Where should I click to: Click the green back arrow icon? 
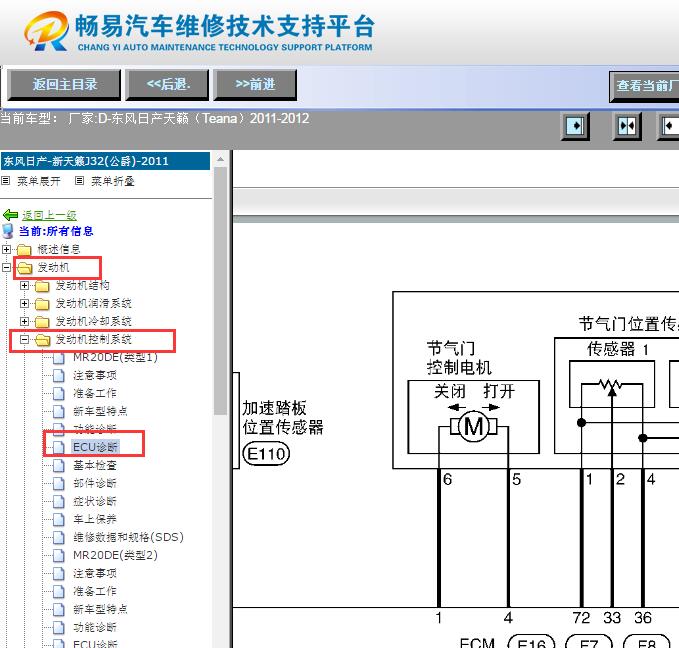[10, 215]
